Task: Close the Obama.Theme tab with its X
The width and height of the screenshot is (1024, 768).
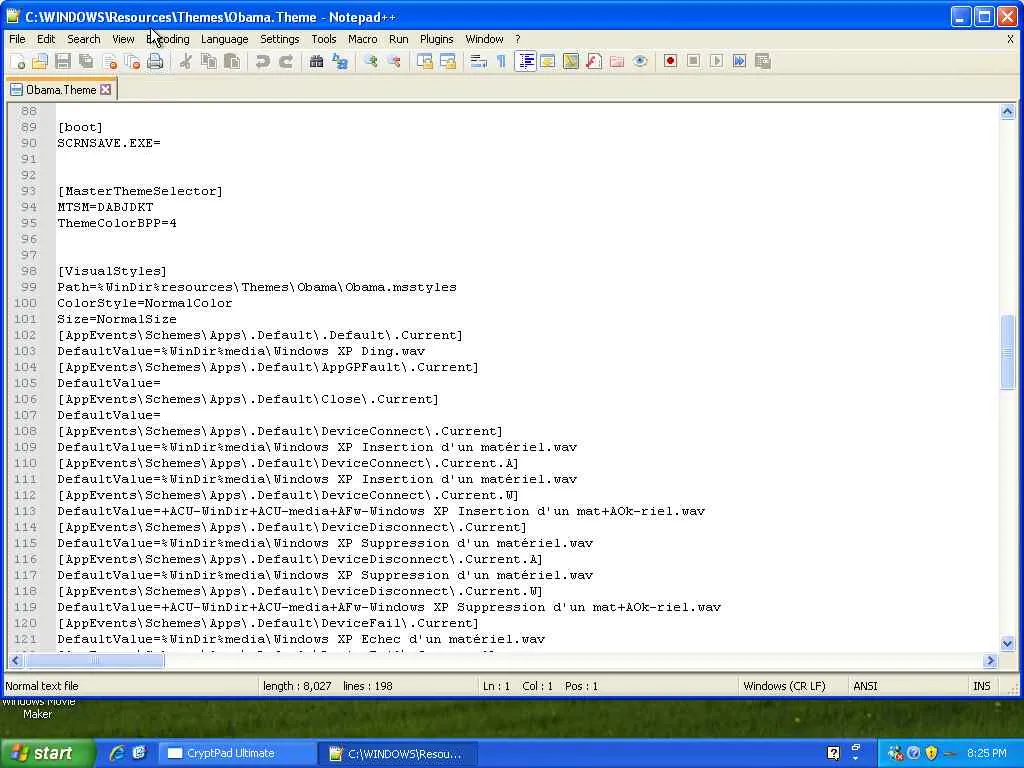Action: pos(106,89)
